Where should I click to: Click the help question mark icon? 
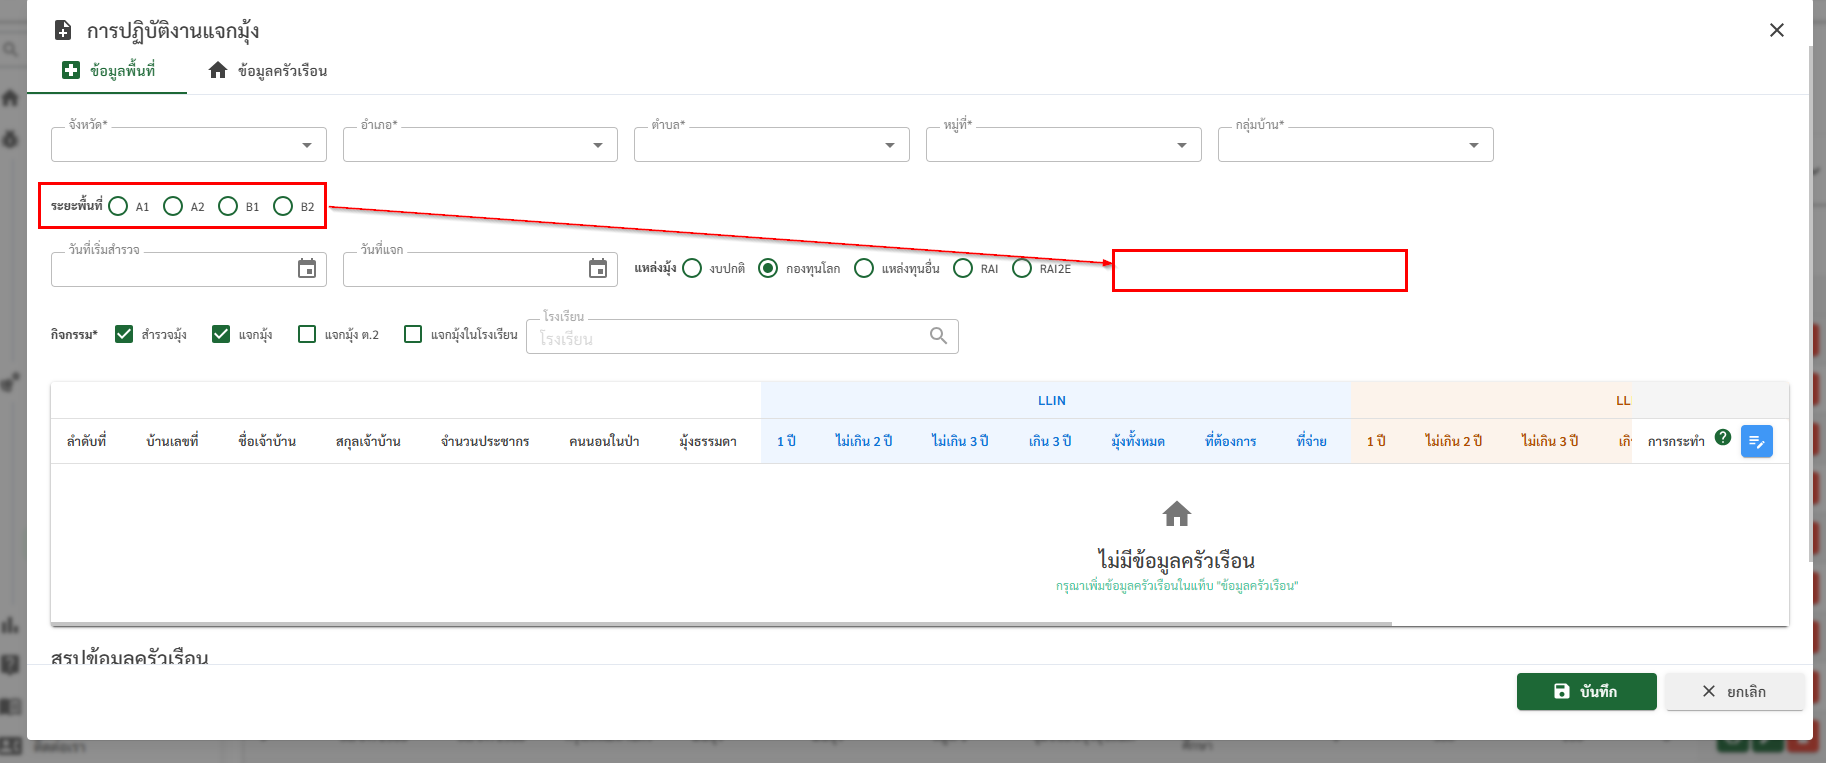pos(1722,437)
